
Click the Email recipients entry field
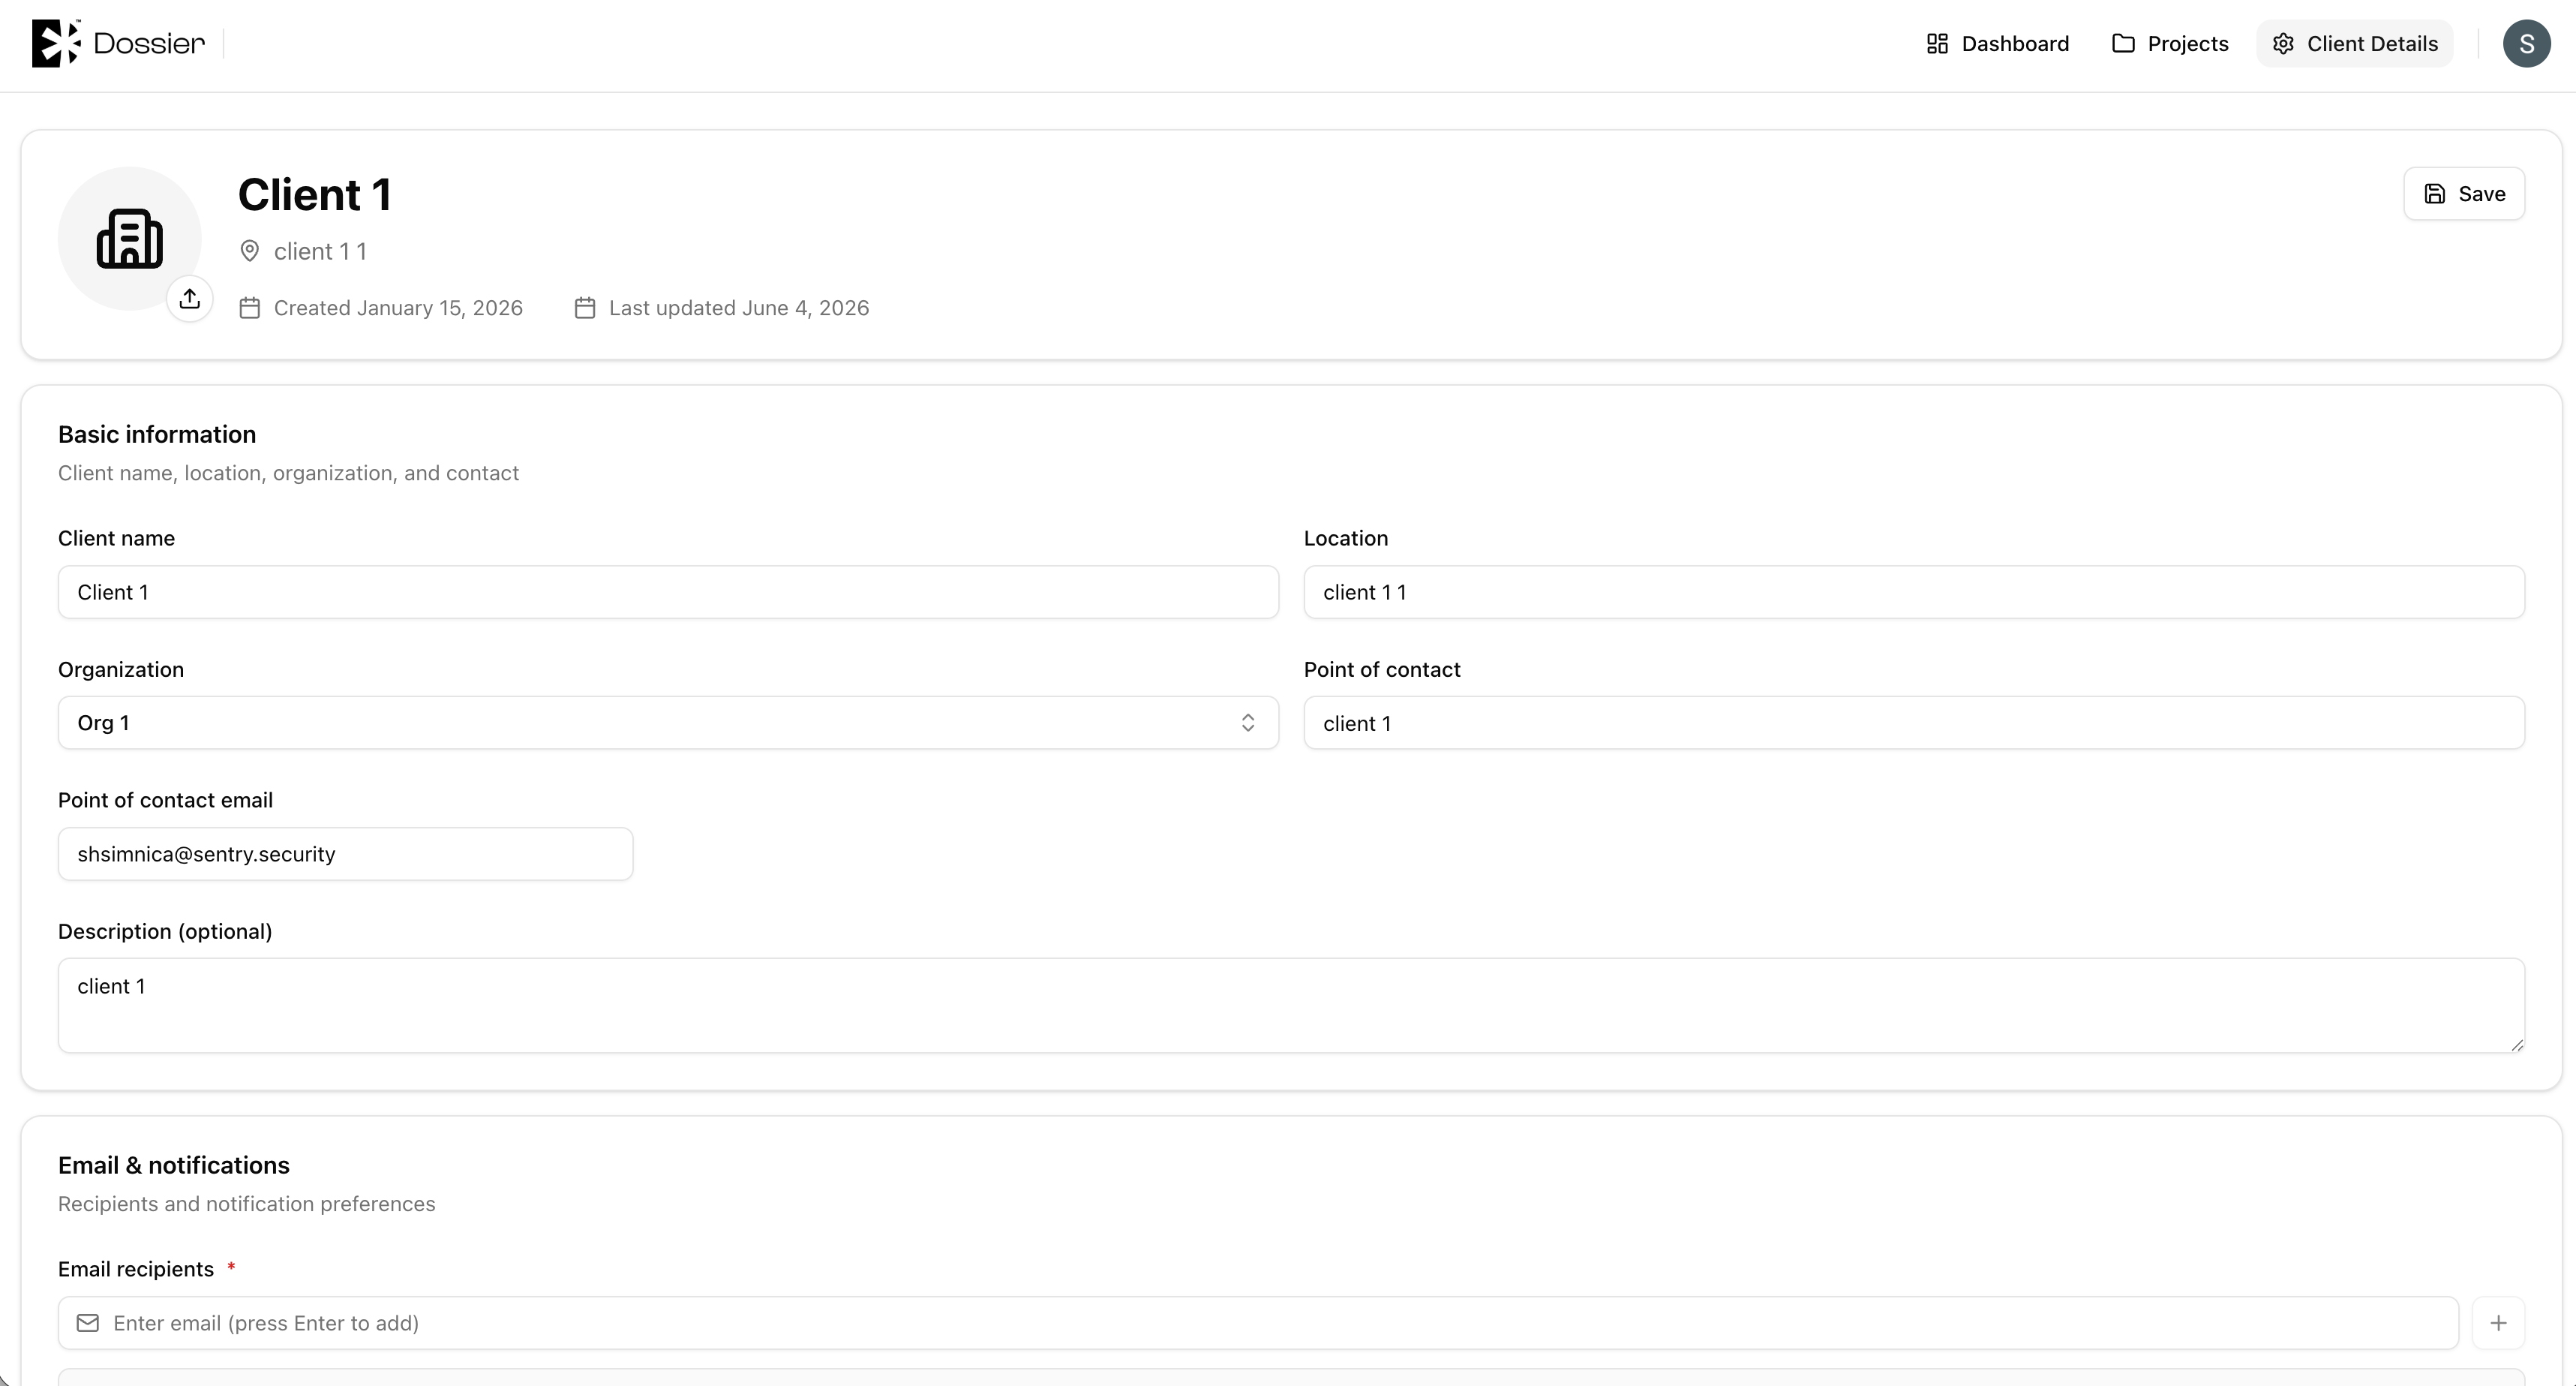pos(1258,1323)
